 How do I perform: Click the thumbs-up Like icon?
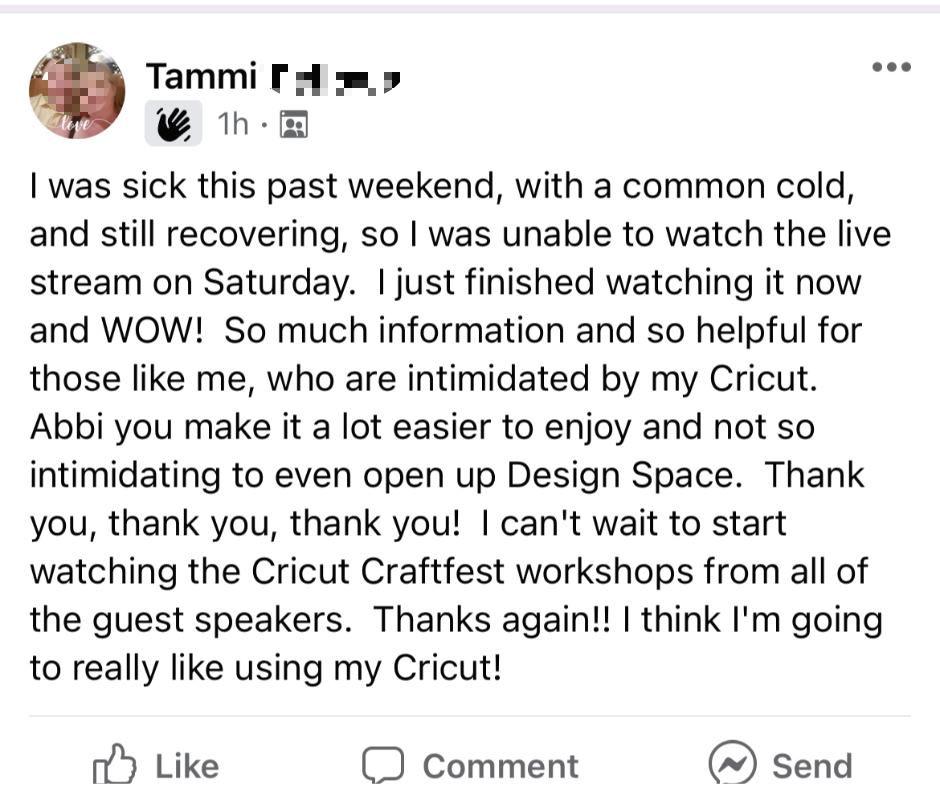(x=112, y=766)
